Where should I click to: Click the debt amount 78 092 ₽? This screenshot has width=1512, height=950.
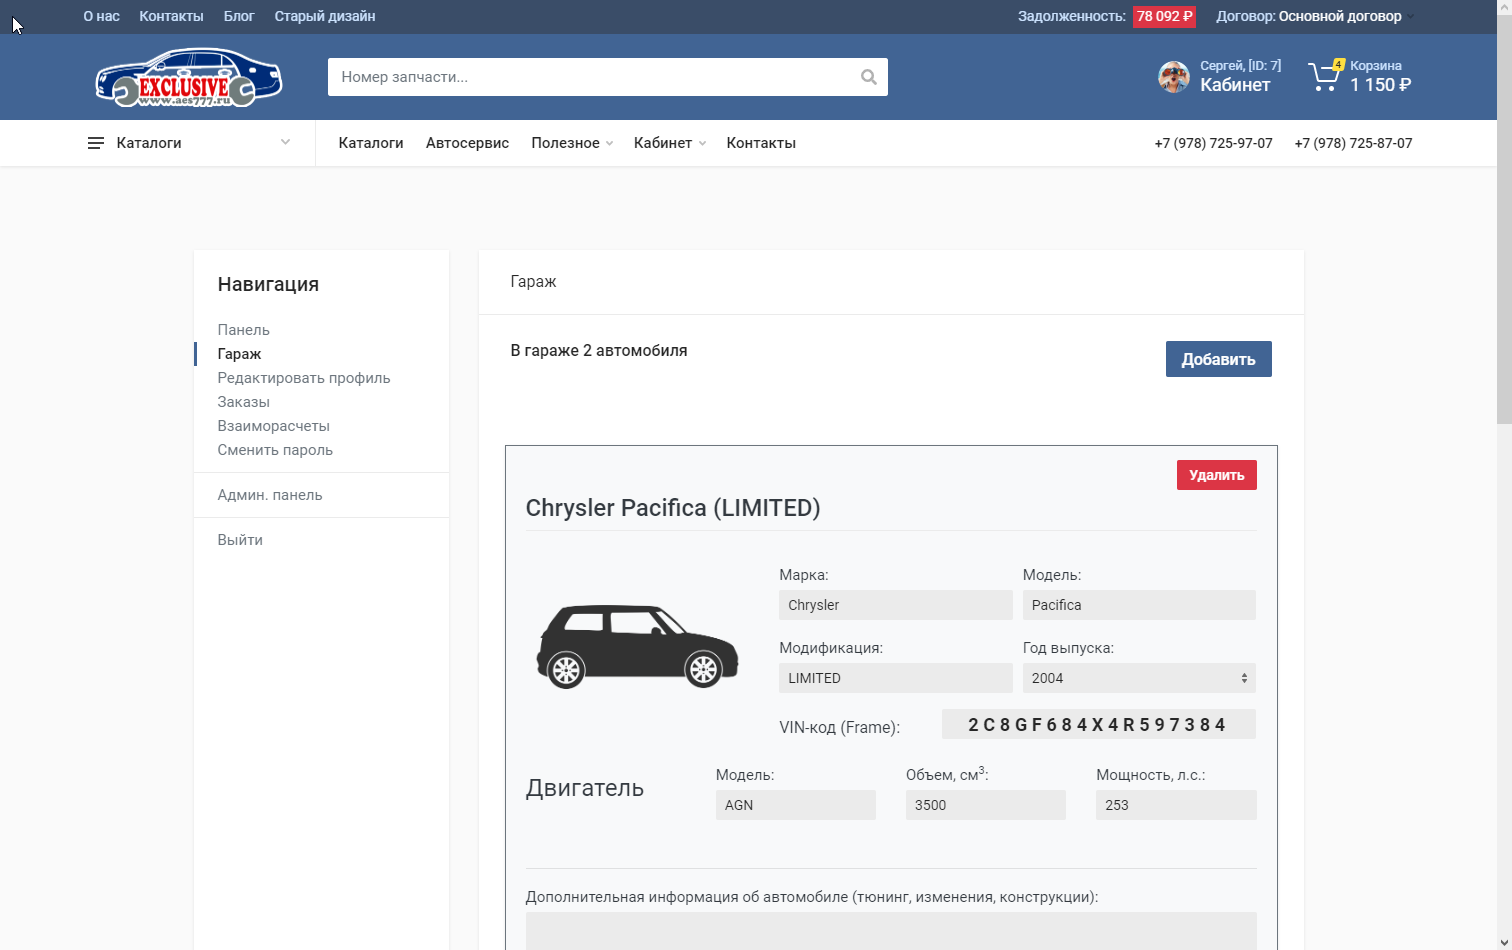[x=1164, y=16]
